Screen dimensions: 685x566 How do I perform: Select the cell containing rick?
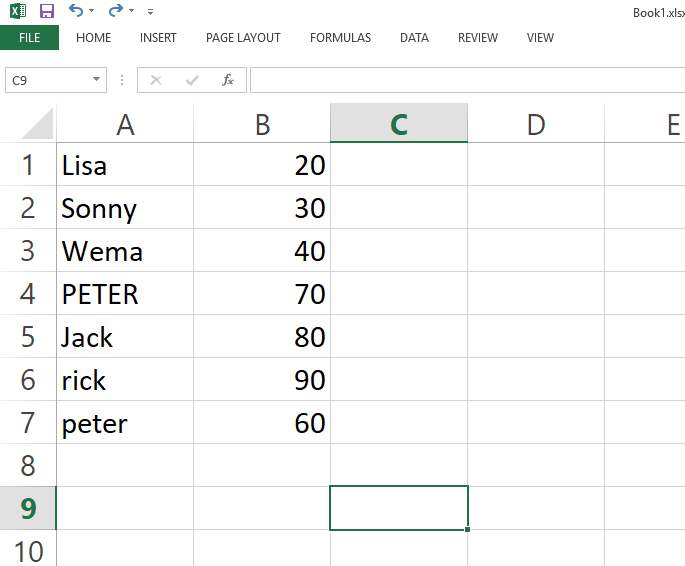(125, 380)
